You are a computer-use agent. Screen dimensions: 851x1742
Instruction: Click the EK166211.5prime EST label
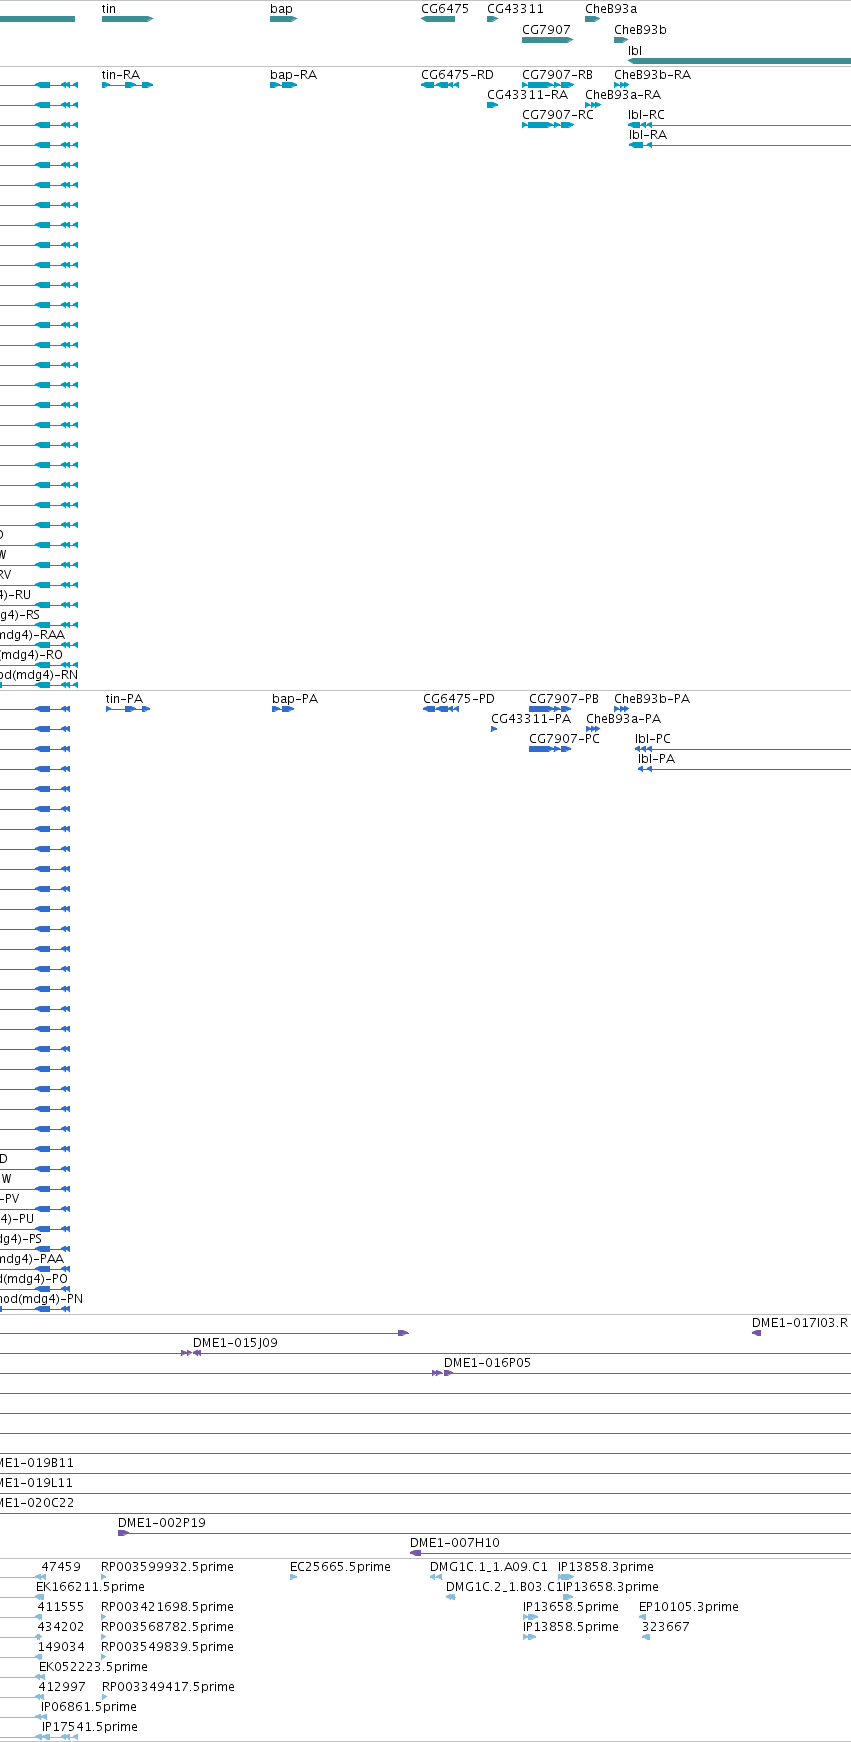(90, 1587)
